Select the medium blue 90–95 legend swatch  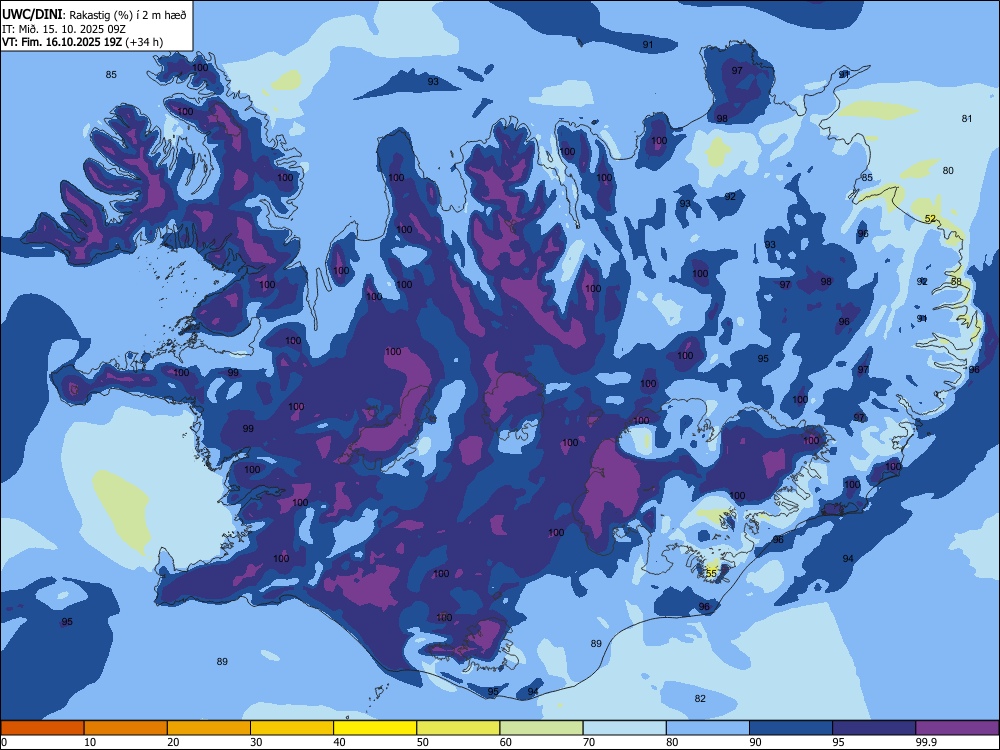(x=791, y=728)
